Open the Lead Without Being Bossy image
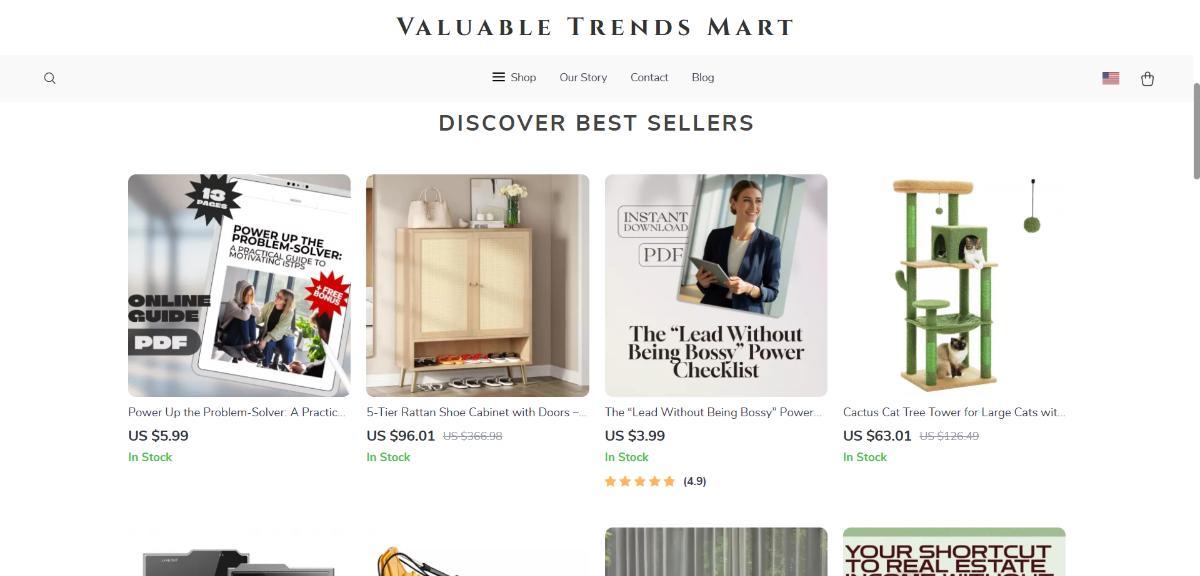The image size is (1200, 576). tap(716, 285)
